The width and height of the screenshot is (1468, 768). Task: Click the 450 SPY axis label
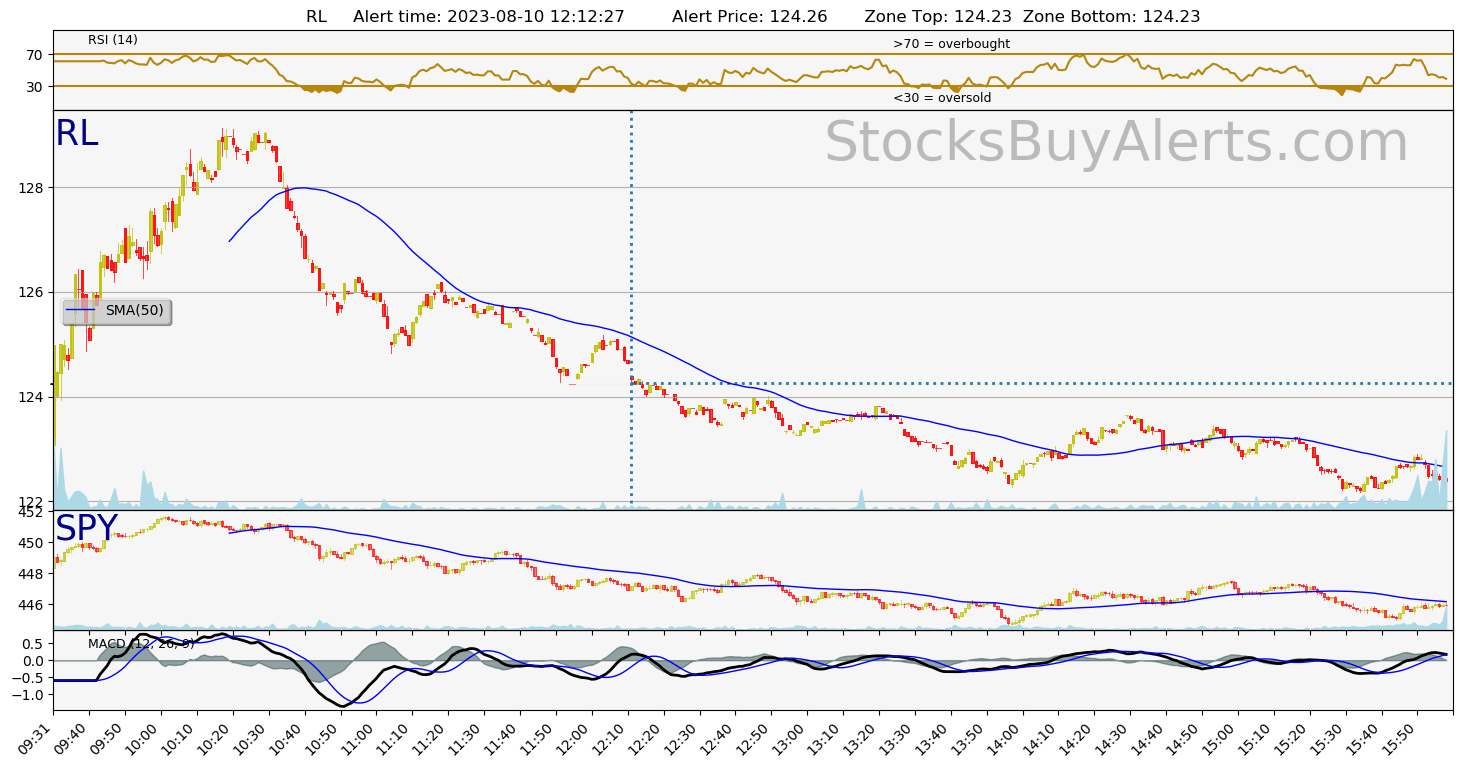(32, 543)
